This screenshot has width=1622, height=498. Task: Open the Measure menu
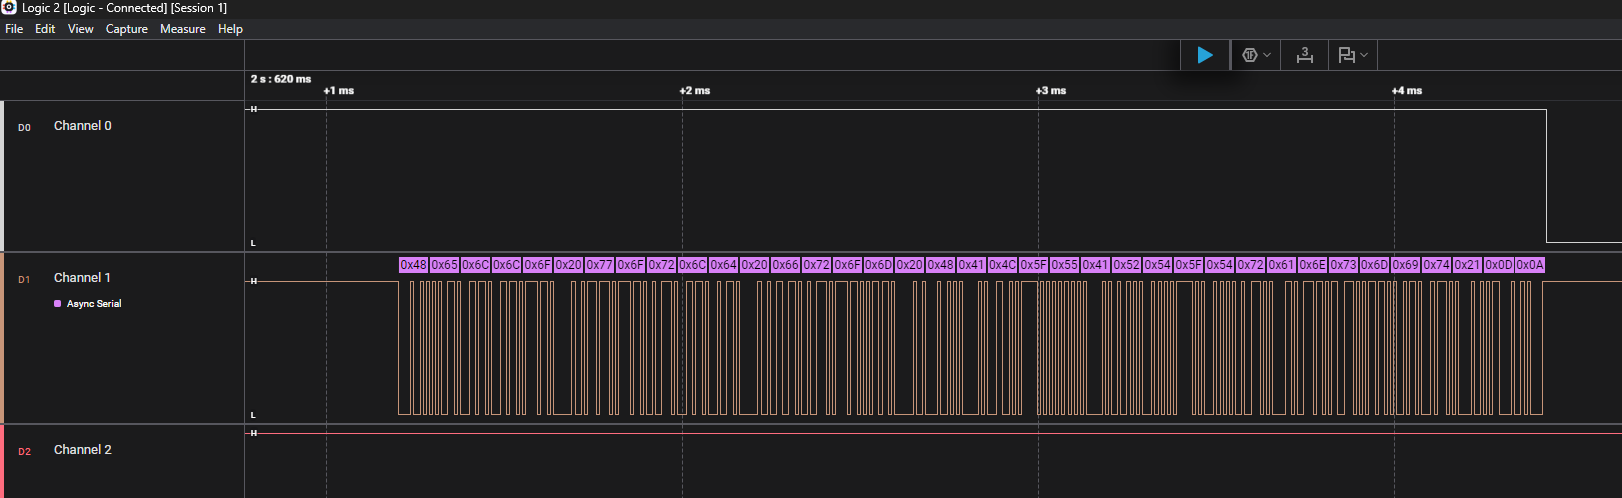click(x=183, y=29)
